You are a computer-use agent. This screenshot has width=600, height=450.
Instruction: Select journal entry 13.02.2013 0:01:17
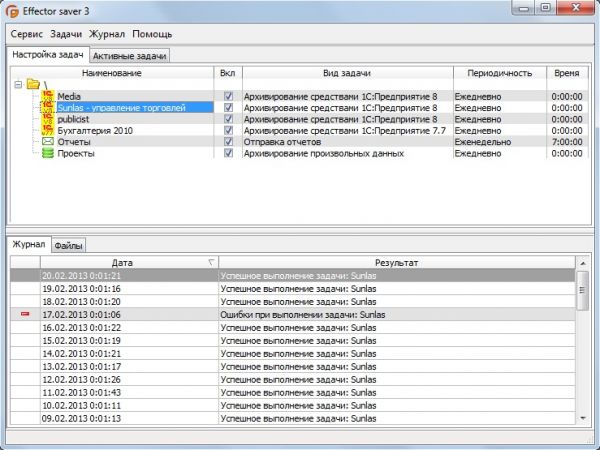point(293,367)
